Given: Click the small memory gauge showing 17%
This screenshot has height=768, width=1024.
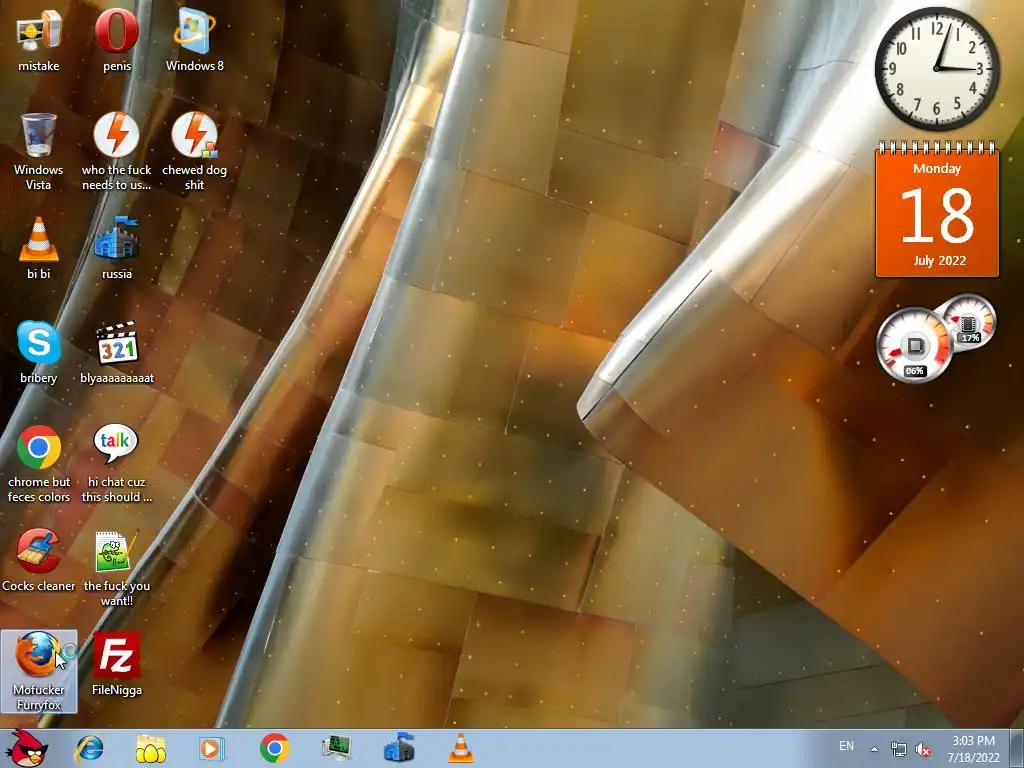Looking at the screenshot, I should click(970, 322).
